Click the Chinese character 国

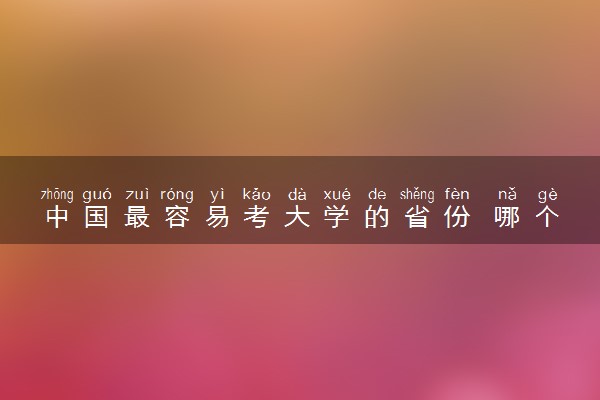[97, 217]
